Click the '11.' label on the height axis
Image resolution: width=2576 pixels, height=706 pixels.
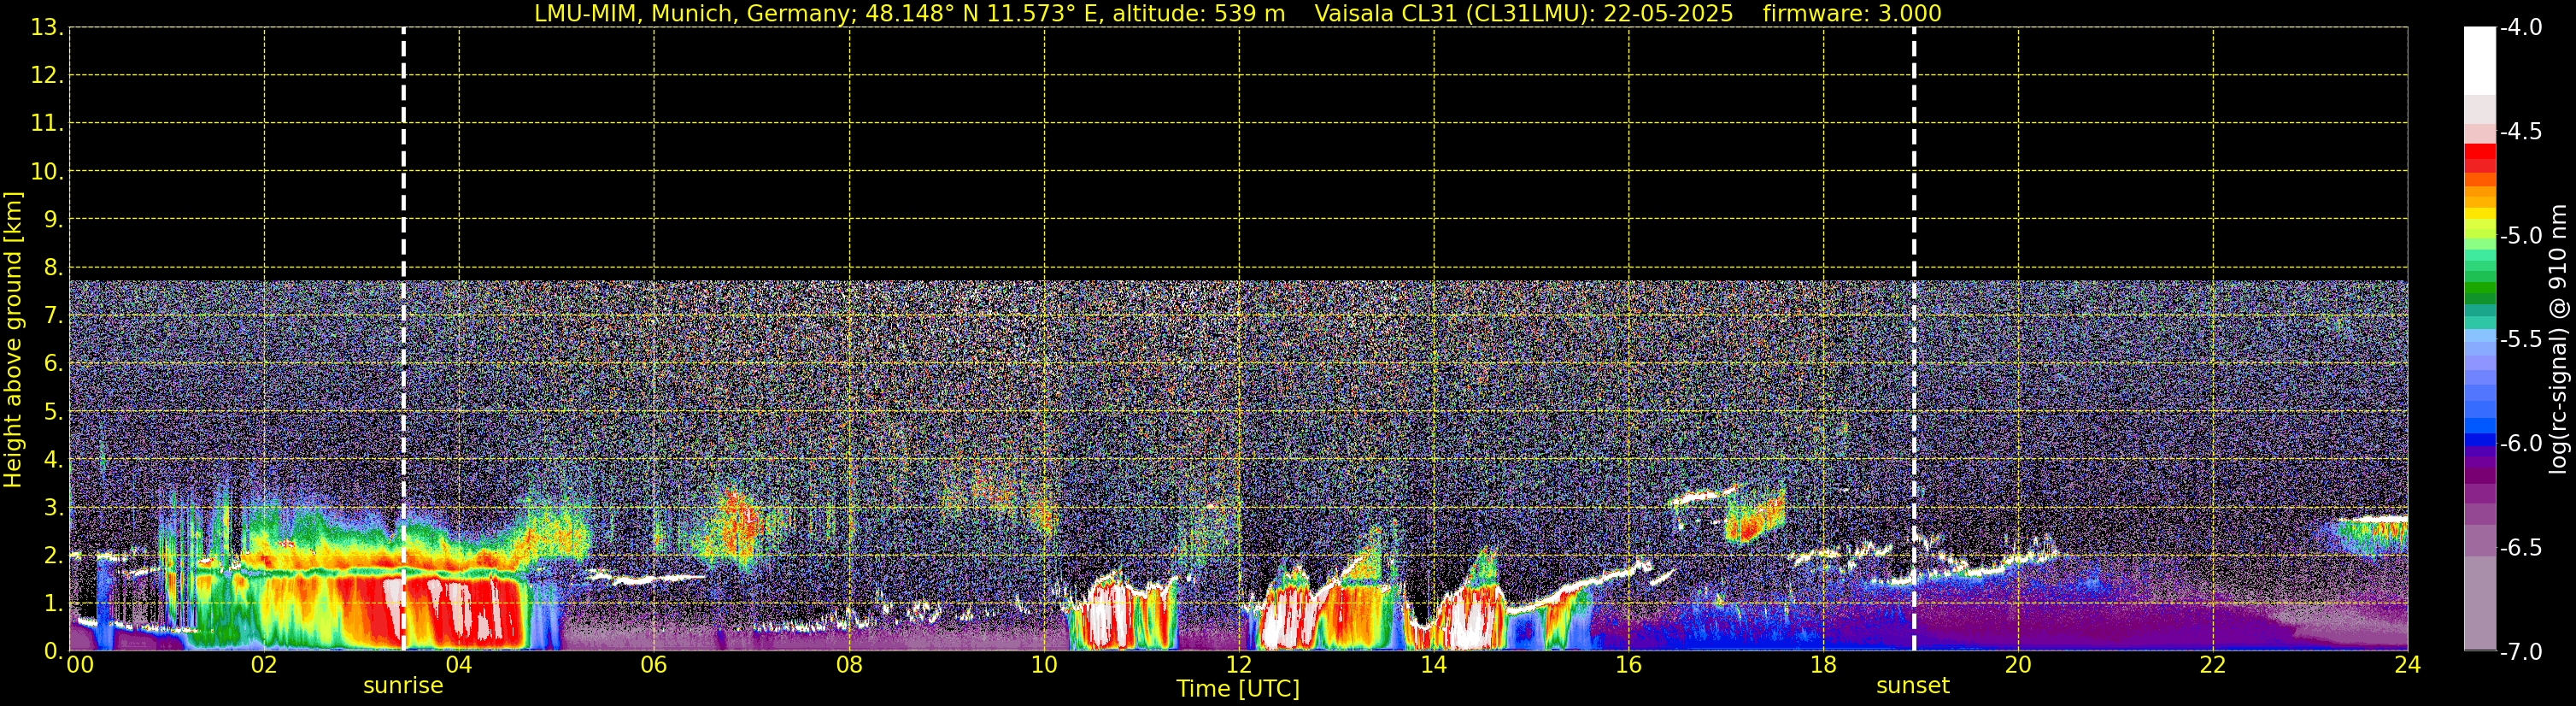click(47, 124)
